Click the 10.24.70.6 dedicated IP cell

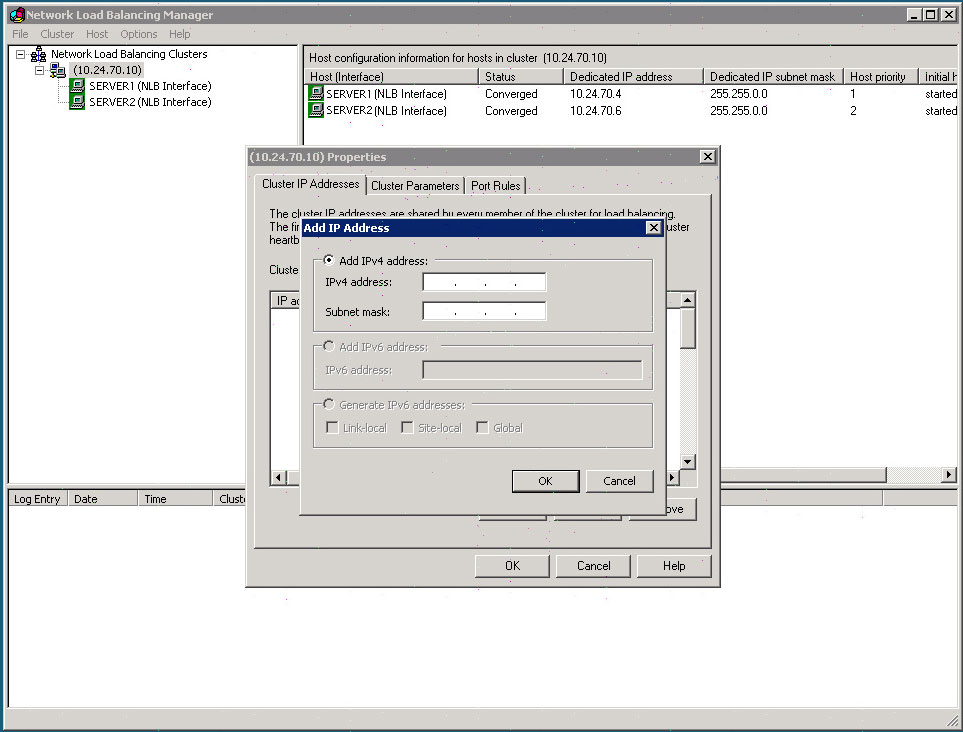click(595, 111)
